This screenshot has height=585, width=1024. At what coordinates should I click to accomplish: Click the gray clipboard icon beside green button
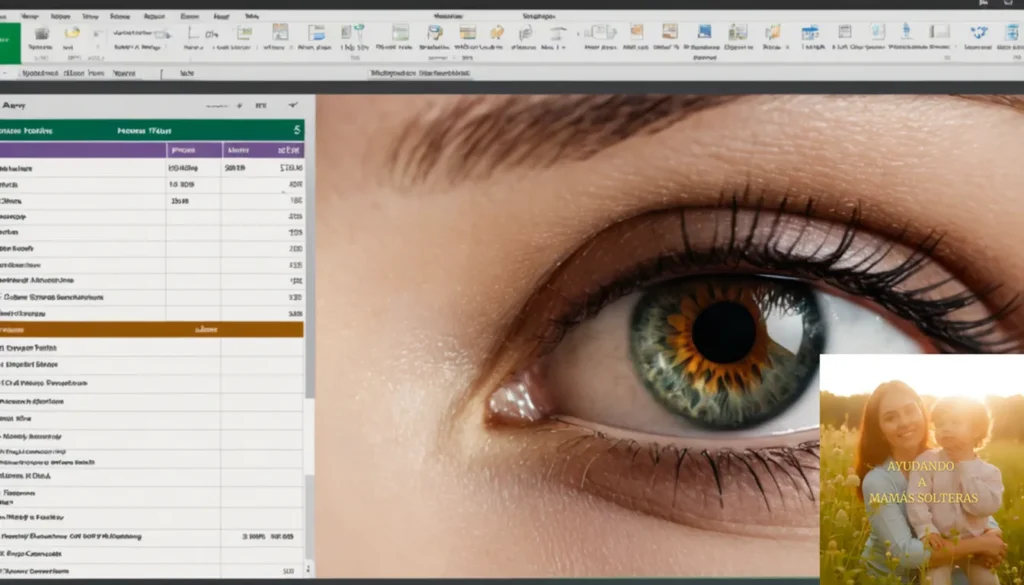41,34
